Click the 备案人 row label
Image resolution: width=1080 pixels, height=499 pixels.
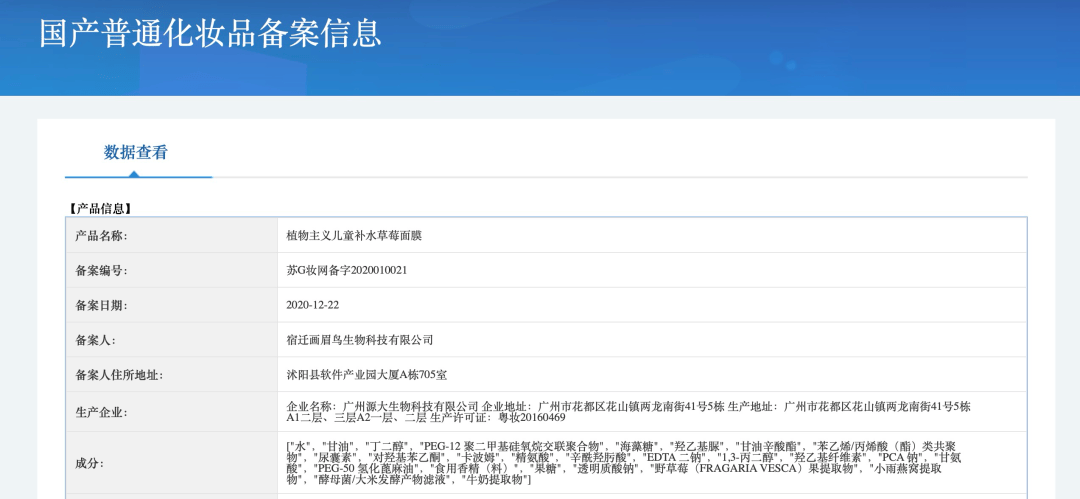click(x=95, y=341)
